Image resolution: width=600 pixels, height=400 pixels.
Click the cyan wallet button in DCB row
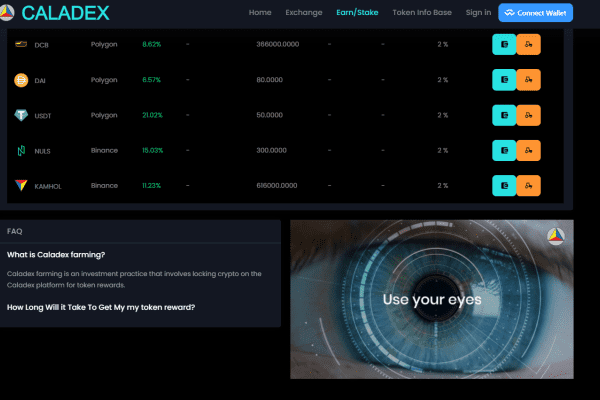[504, 44]
